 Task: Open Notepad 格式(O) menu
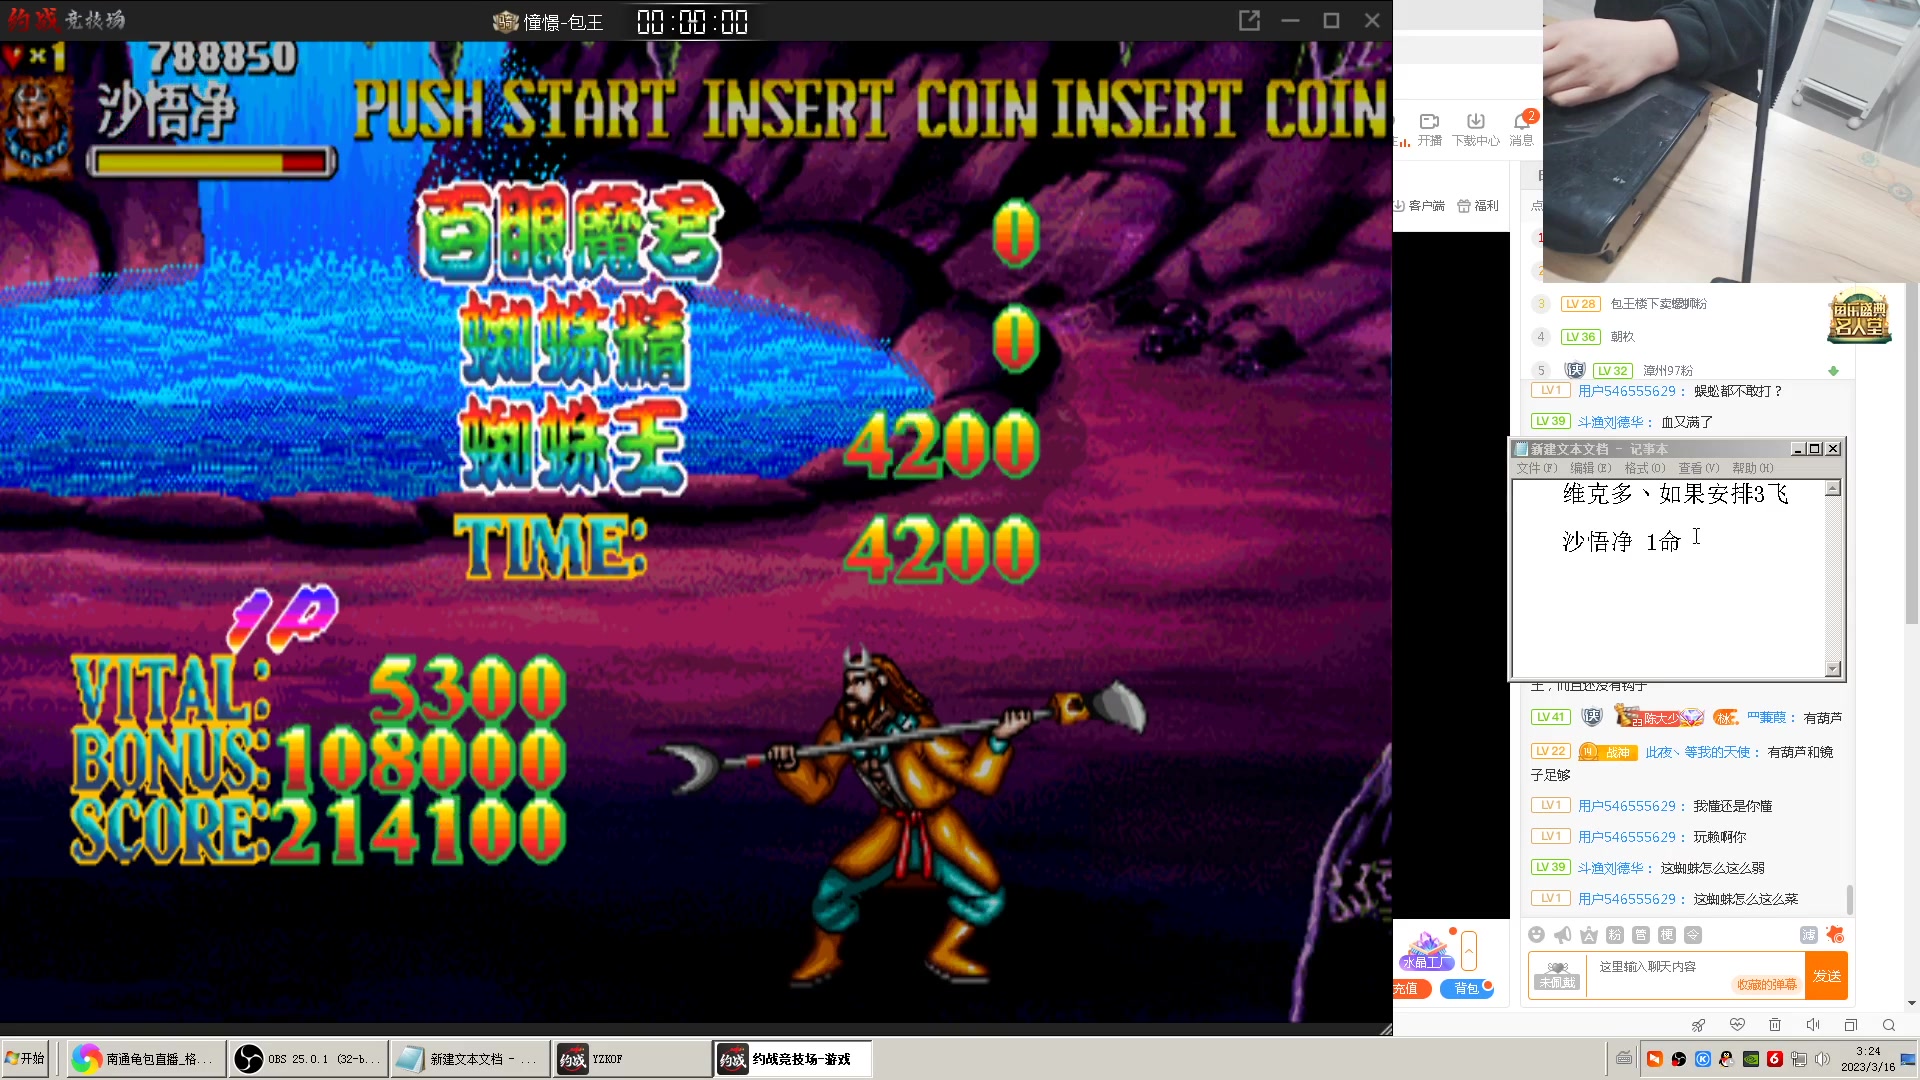click(1645, 468)
